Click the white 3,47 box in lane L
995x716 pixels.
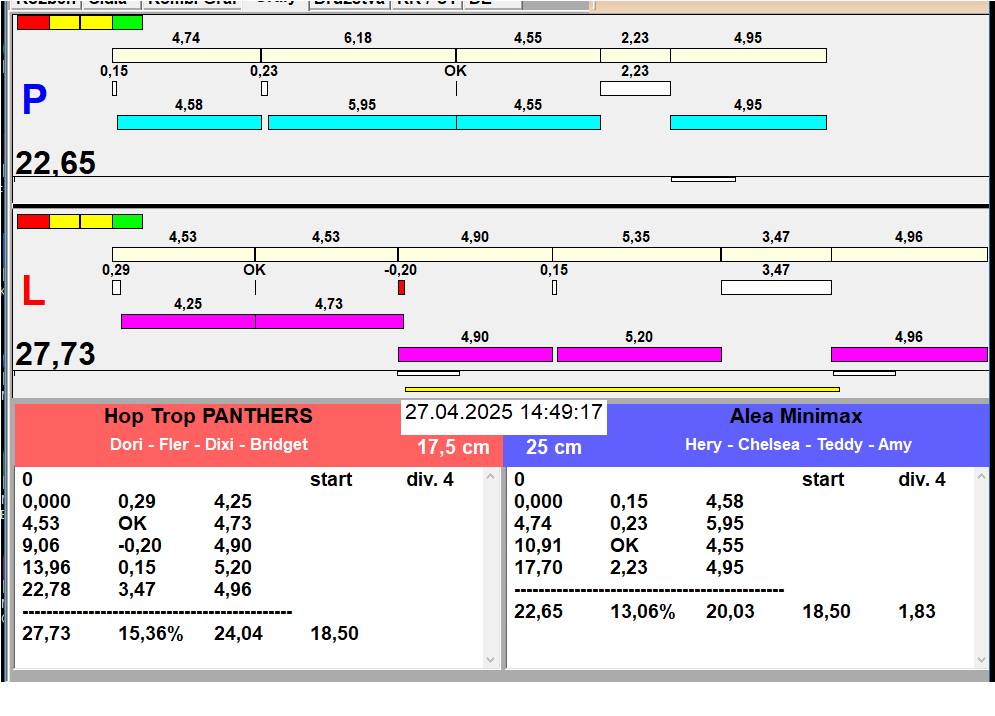776,288
